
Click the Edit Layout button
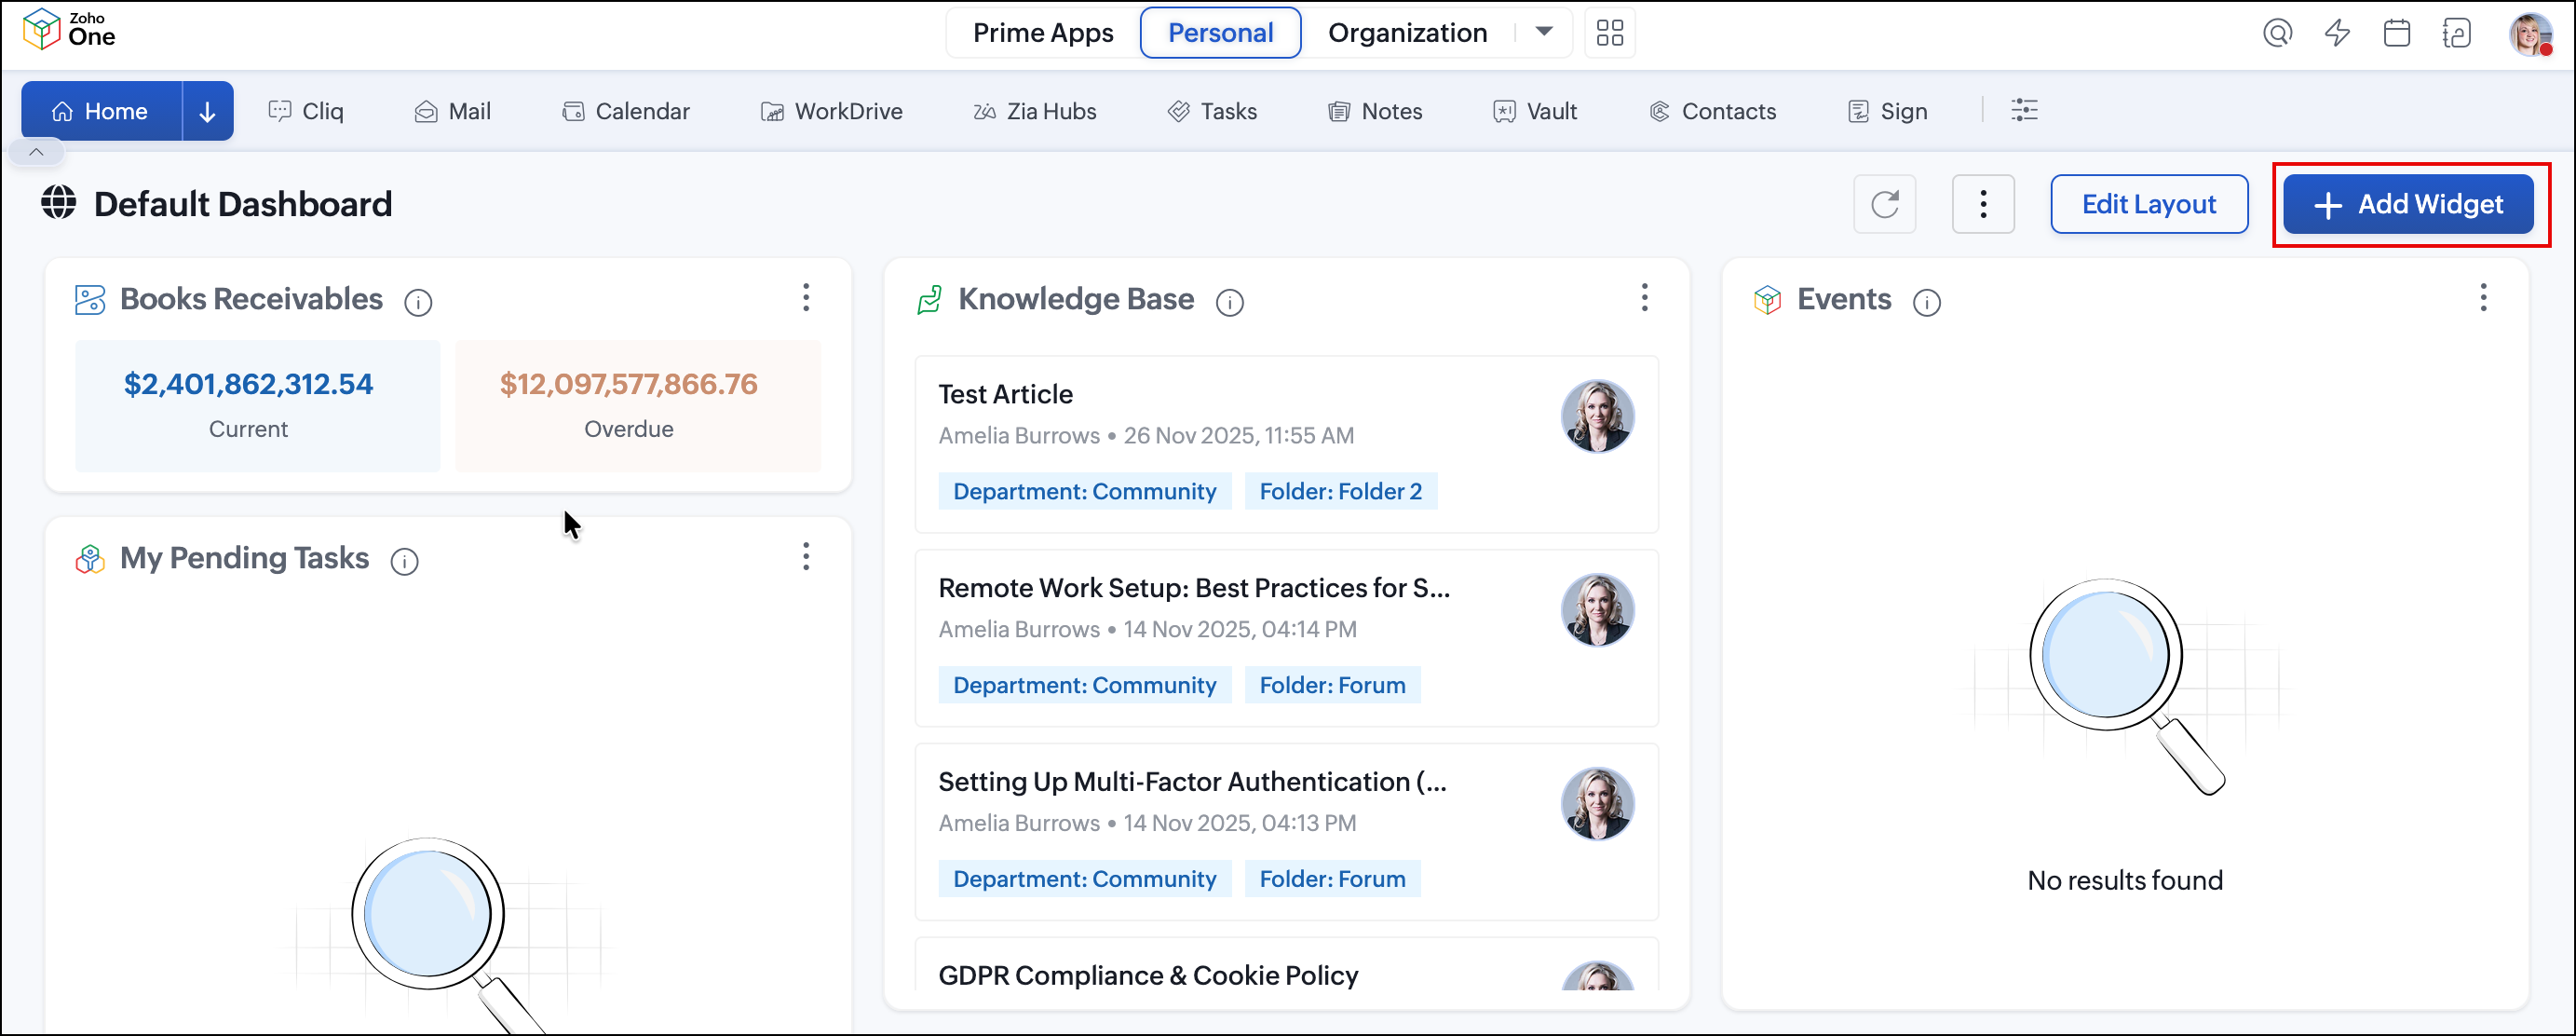click(2149, 204)
